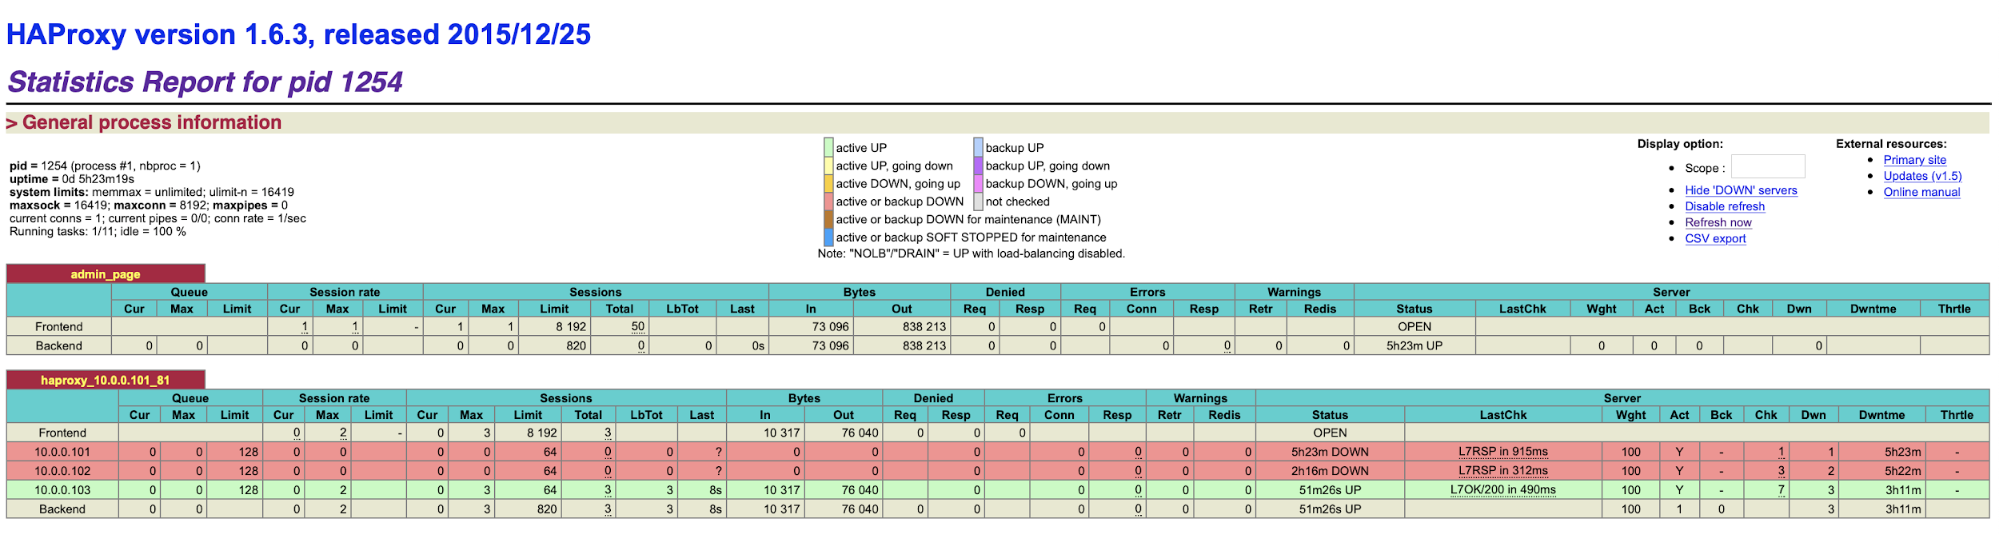Screen dimensions: 1999x535
Task: Click Hide 'DOWN' servers link
Action: tap(1740, 190)
